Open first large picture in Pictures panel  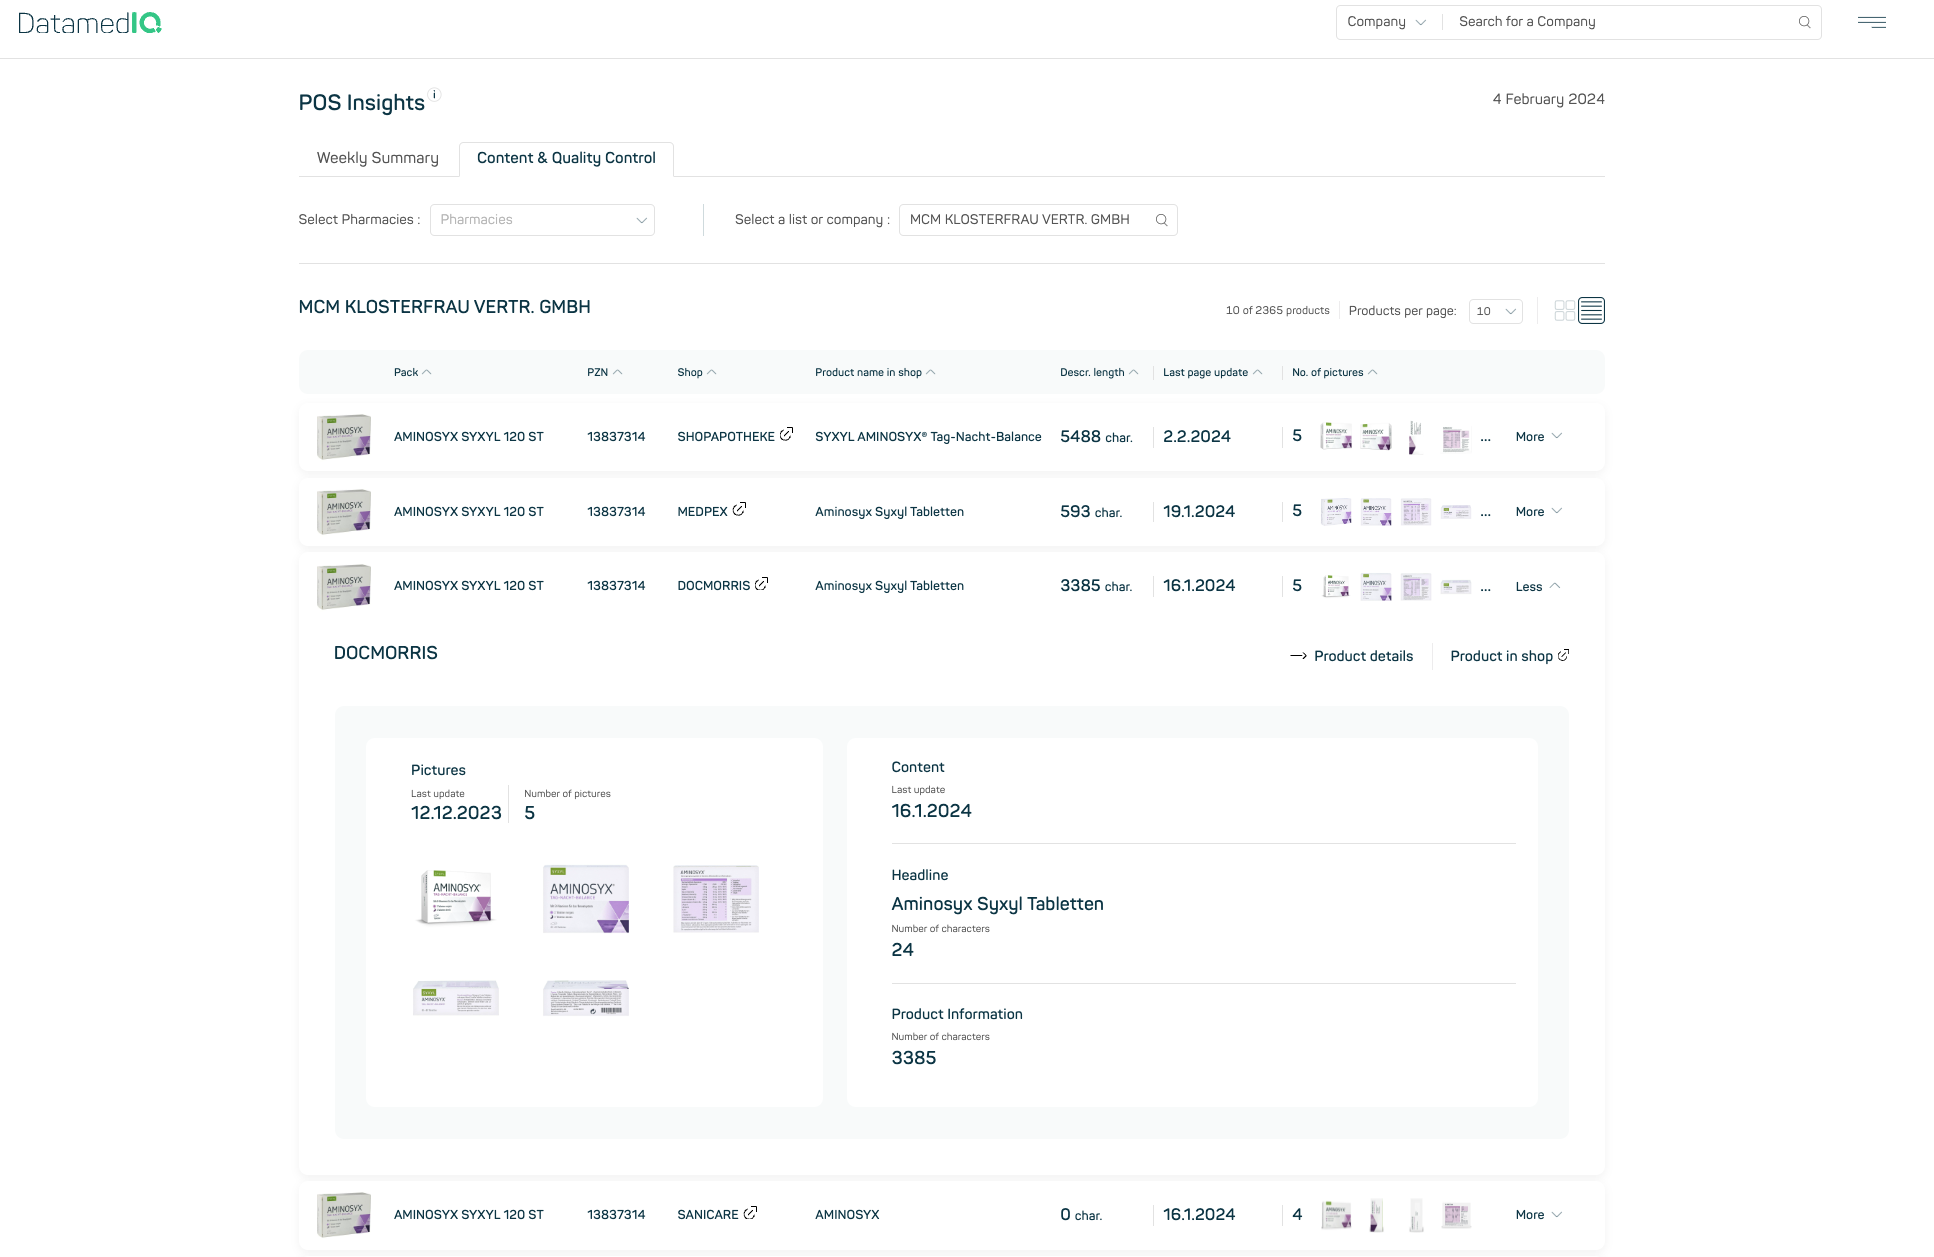[456, 898]
